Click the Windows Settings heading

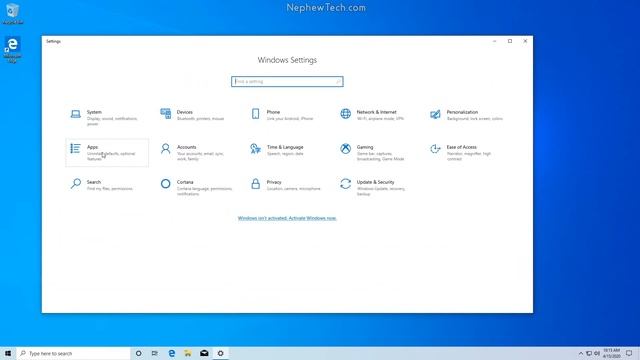click(x=287, y=60)
